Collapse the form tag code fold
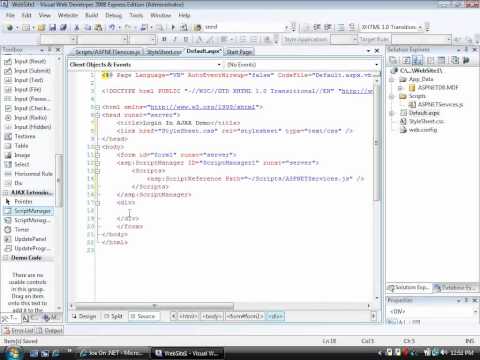The width and height of the screenshot is (480, 360). 98,155
